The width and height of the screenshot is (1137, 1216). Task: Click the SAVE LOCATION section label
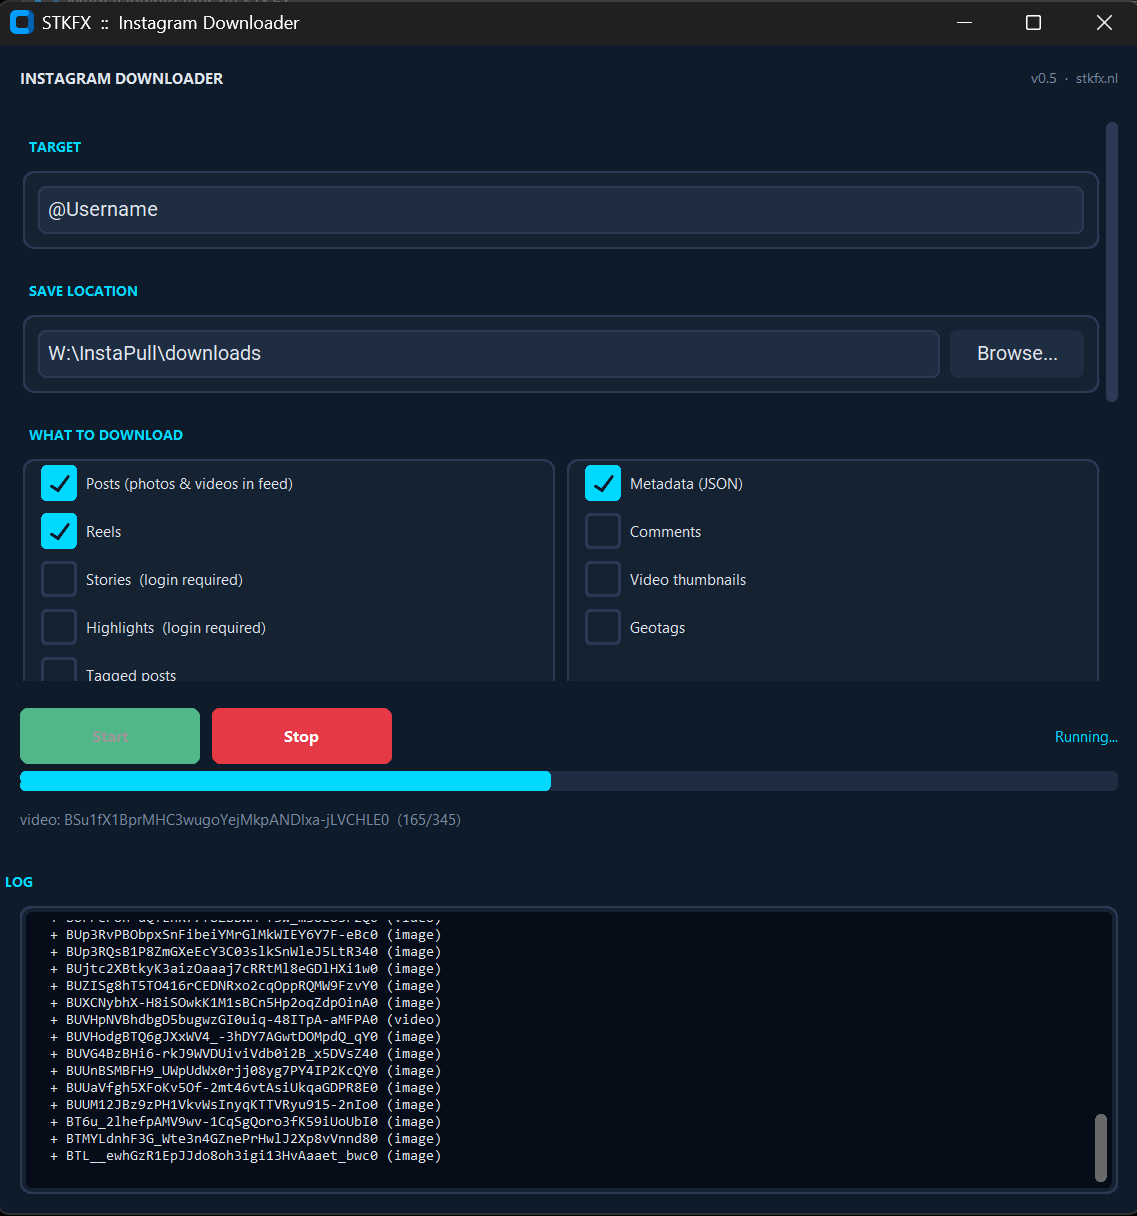coord(83,291)
